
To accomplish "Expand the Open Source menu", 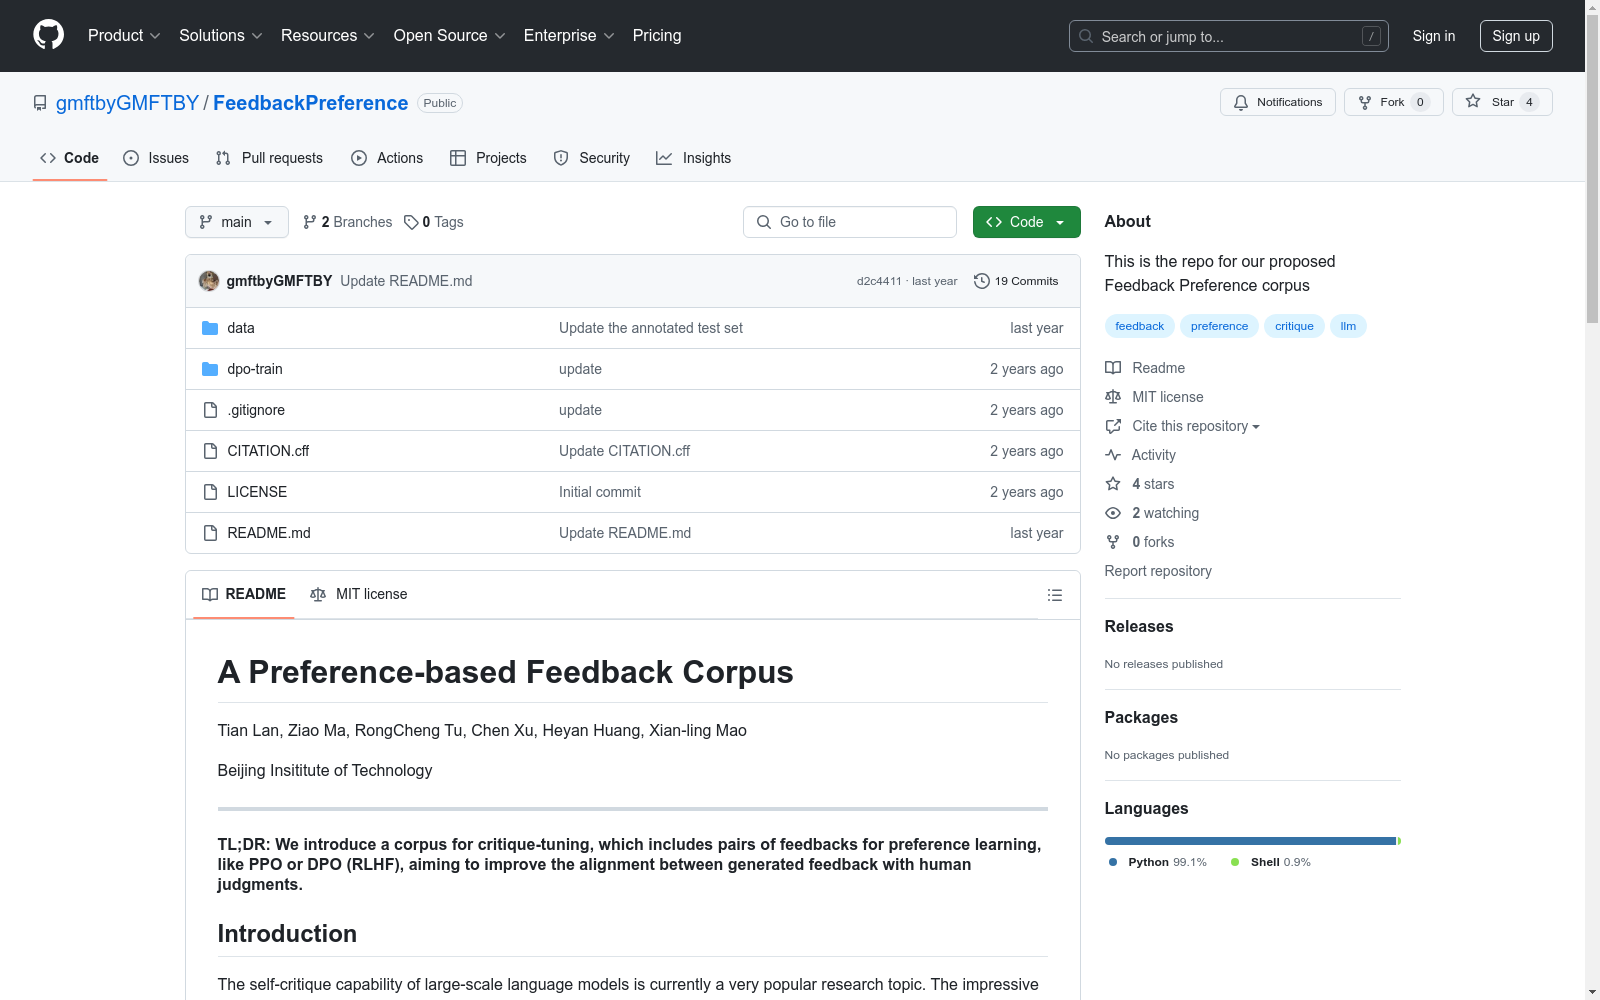I will [450, 36].
